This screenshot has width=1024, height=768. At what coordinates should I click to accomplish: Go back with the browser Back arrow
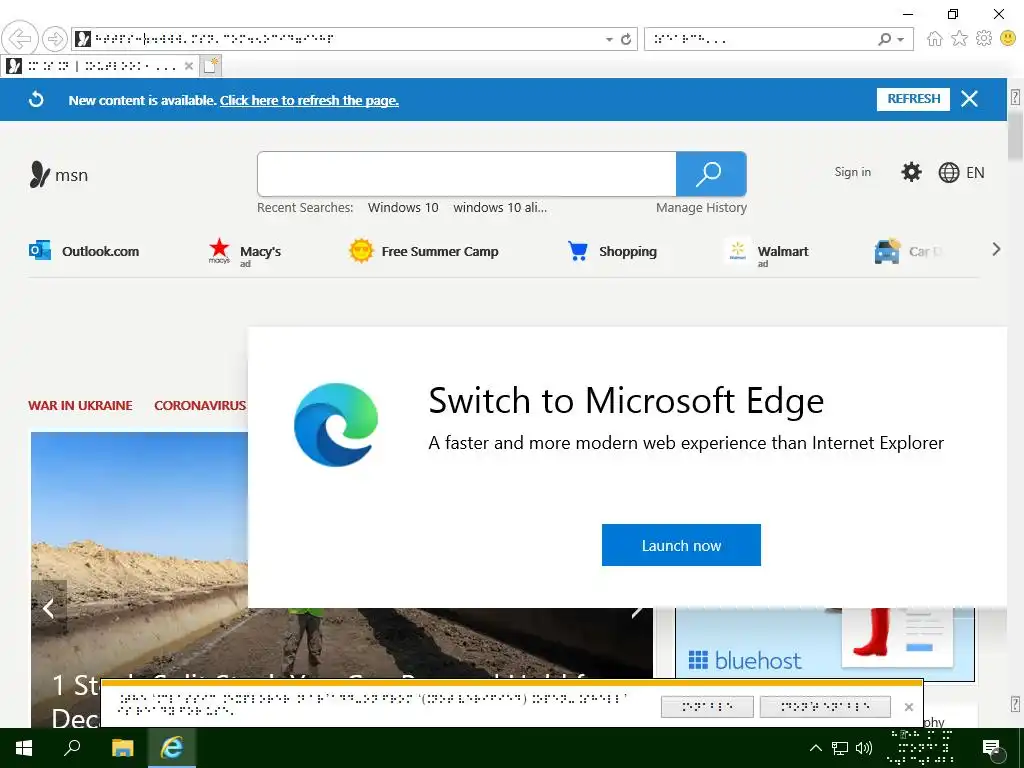point(20,39)
